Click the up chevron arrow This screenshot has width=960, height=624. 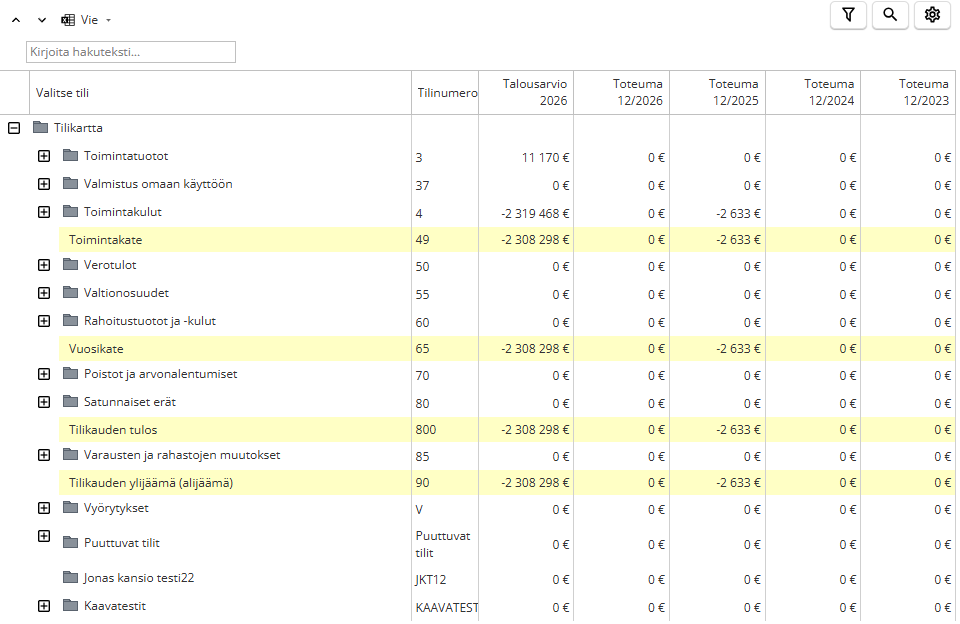pyautogui.click(x=16, y=20)
